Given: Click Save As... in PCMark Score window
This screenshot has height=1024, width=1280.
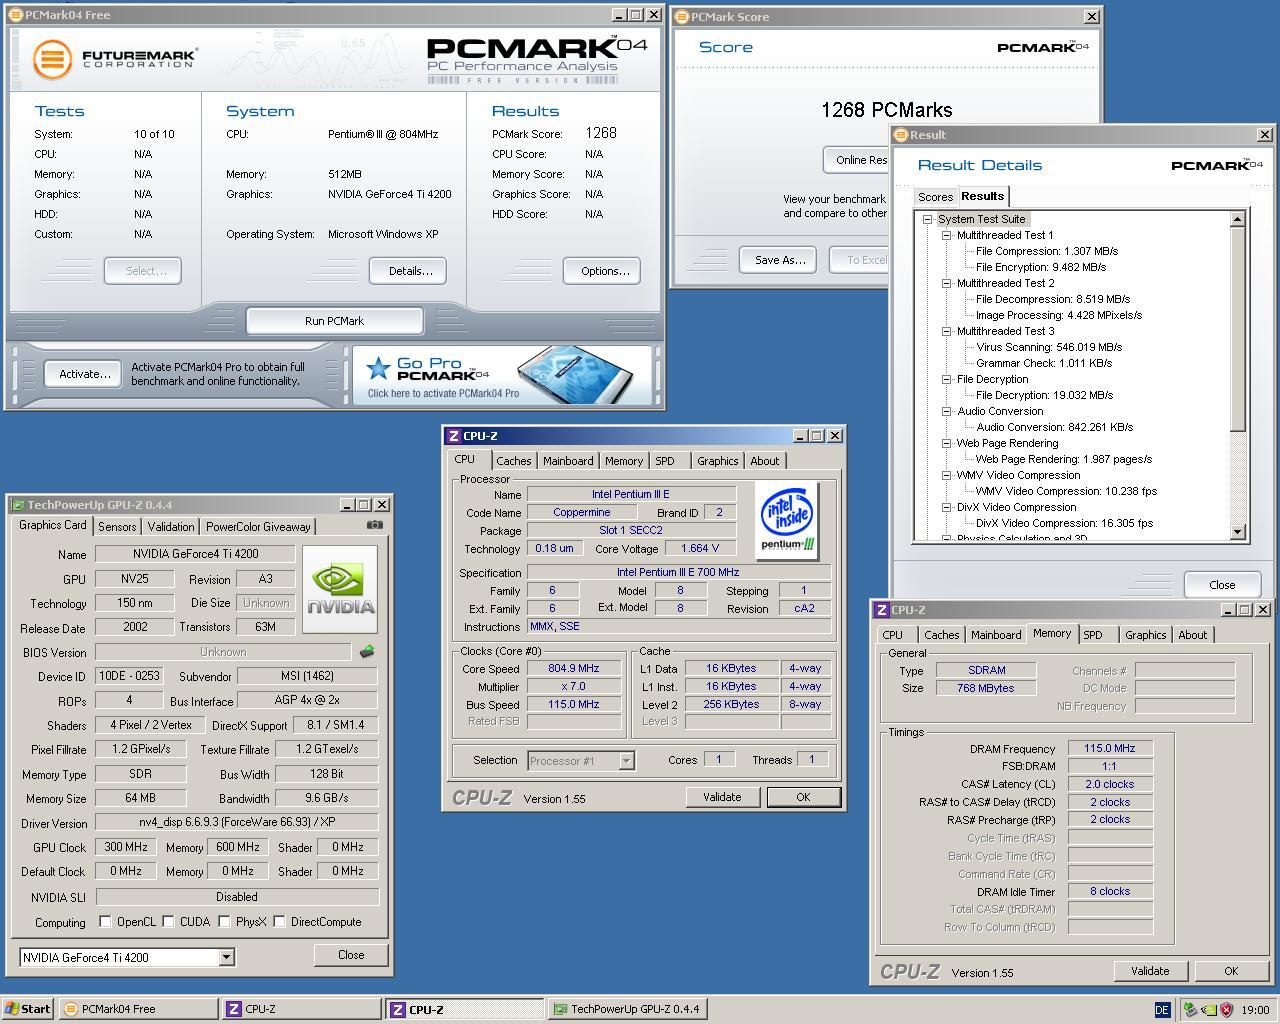Looking at the screenshot, I should (x=779, y=260).
